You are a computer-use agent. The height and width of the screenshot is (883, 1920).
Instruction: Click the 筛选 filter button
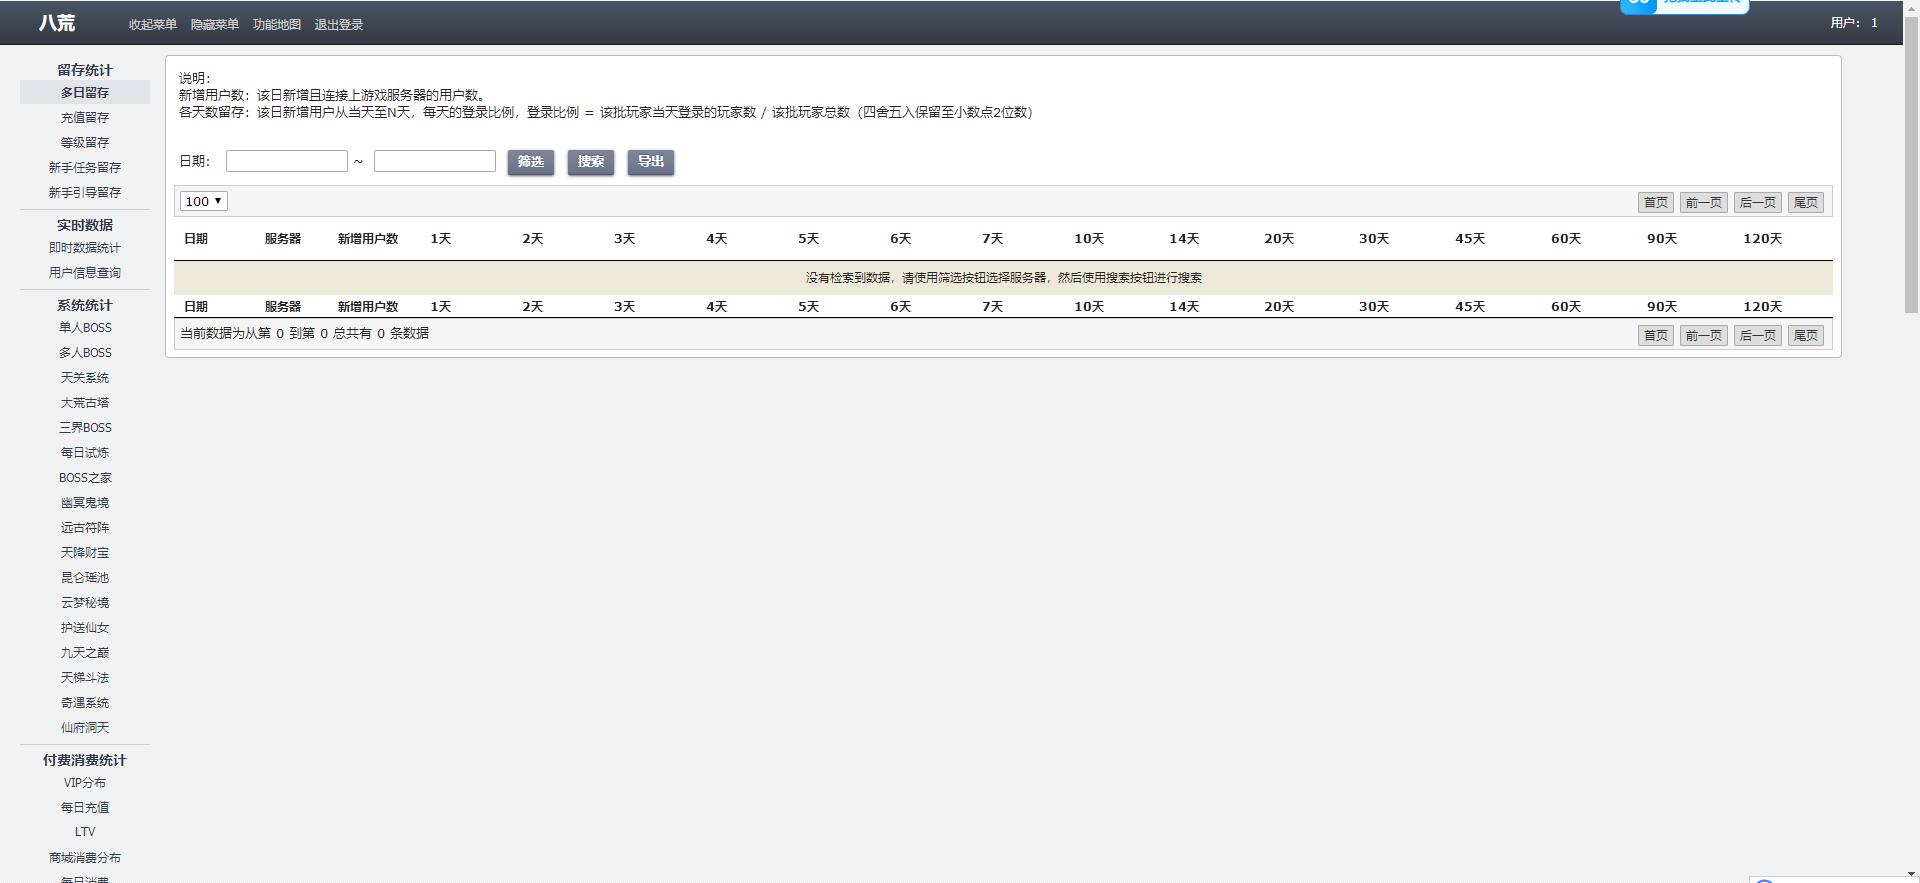point(530,162)
